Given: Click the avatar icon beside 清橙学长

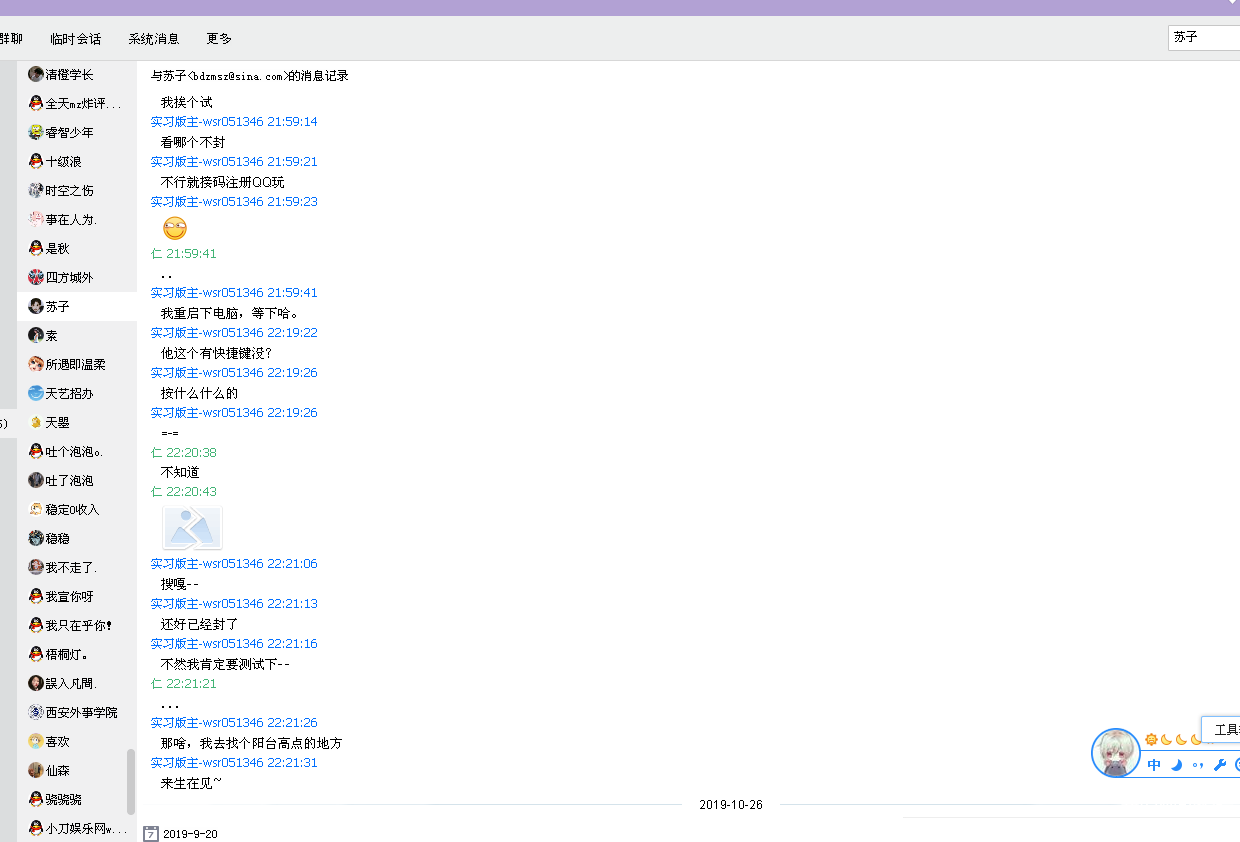Looking at the screenshot, I should point(36,74).
